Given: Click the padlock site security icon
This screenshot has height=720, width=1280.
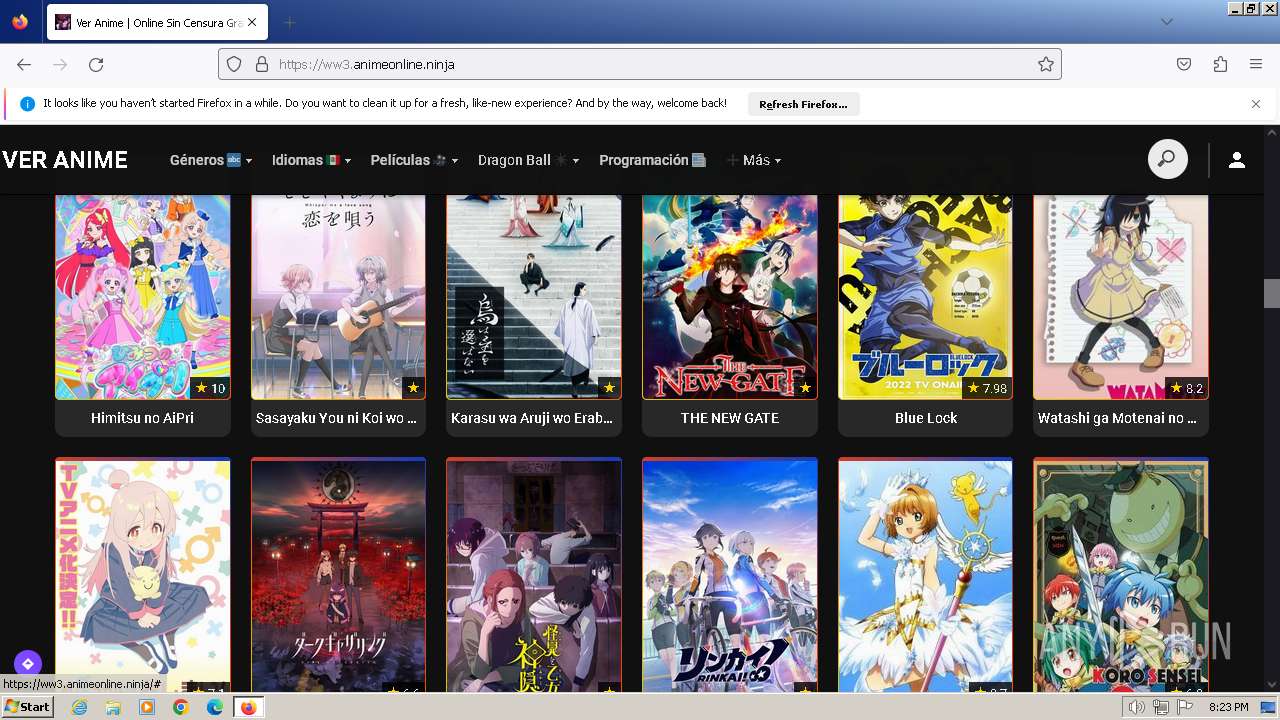Looking at the screenshot, I should pos(262,64).
